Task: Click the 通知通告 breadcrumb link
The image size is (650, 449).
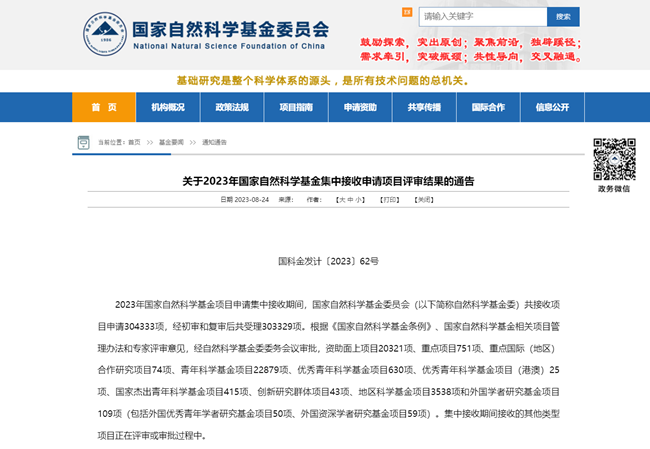Action: point(215,142)
